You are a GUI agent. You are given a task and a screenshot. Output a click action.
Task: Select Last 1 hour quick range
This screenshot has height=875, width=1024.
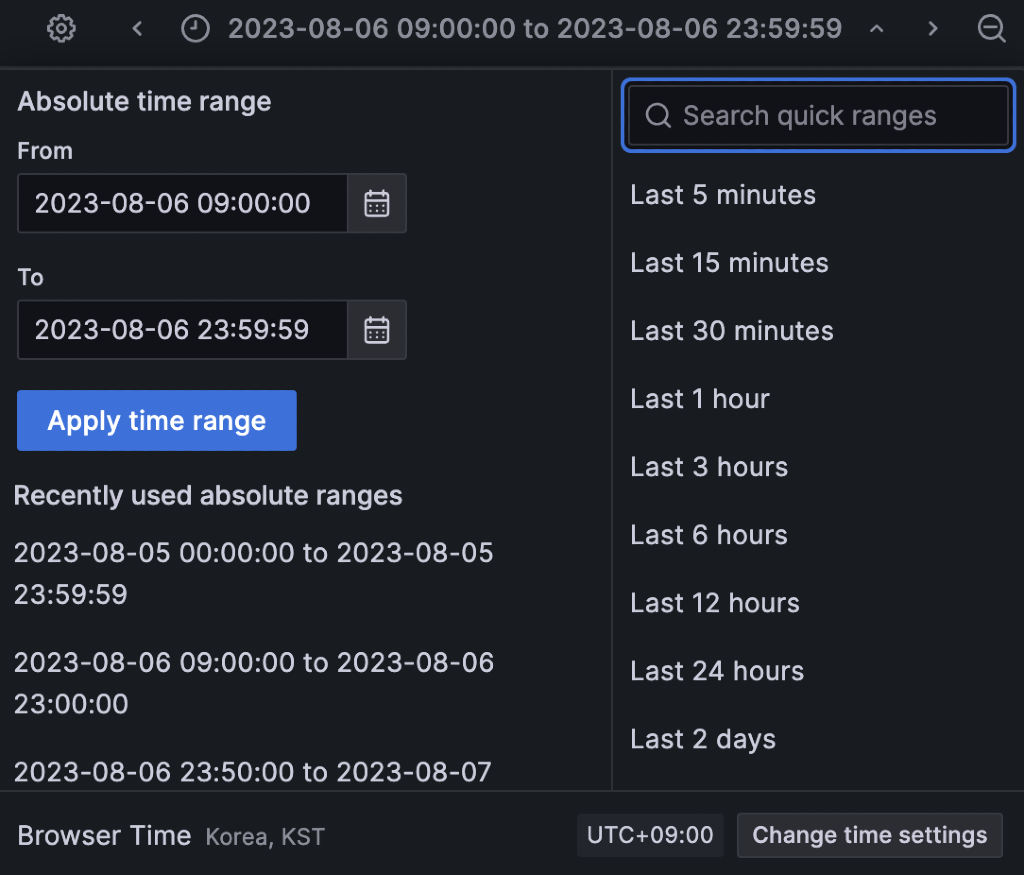(700, 399)
